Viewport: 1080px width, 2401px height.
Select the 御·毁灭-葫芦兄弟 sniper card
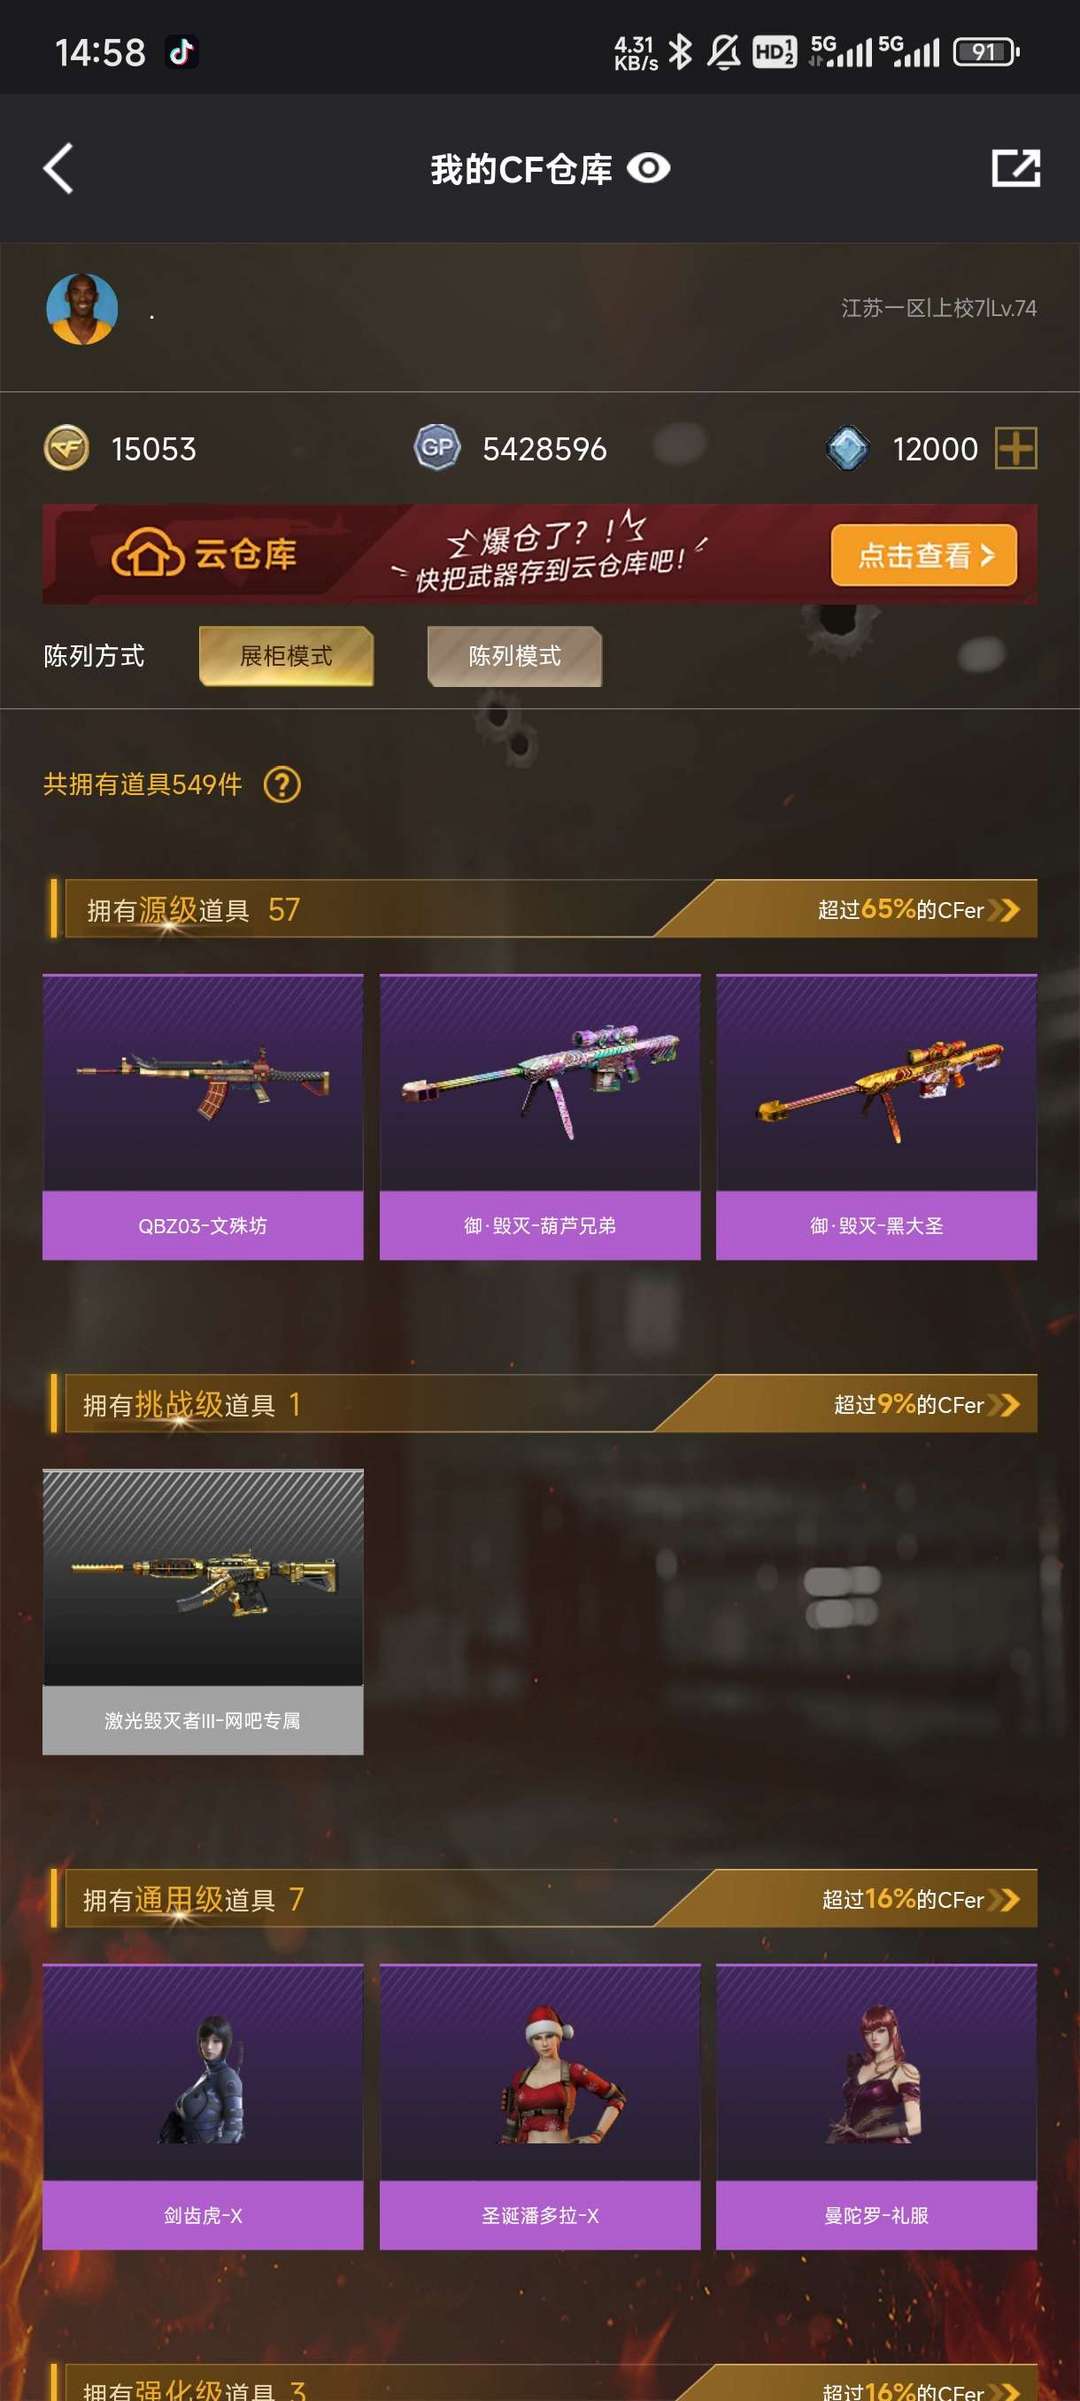tap(540, 1116)
